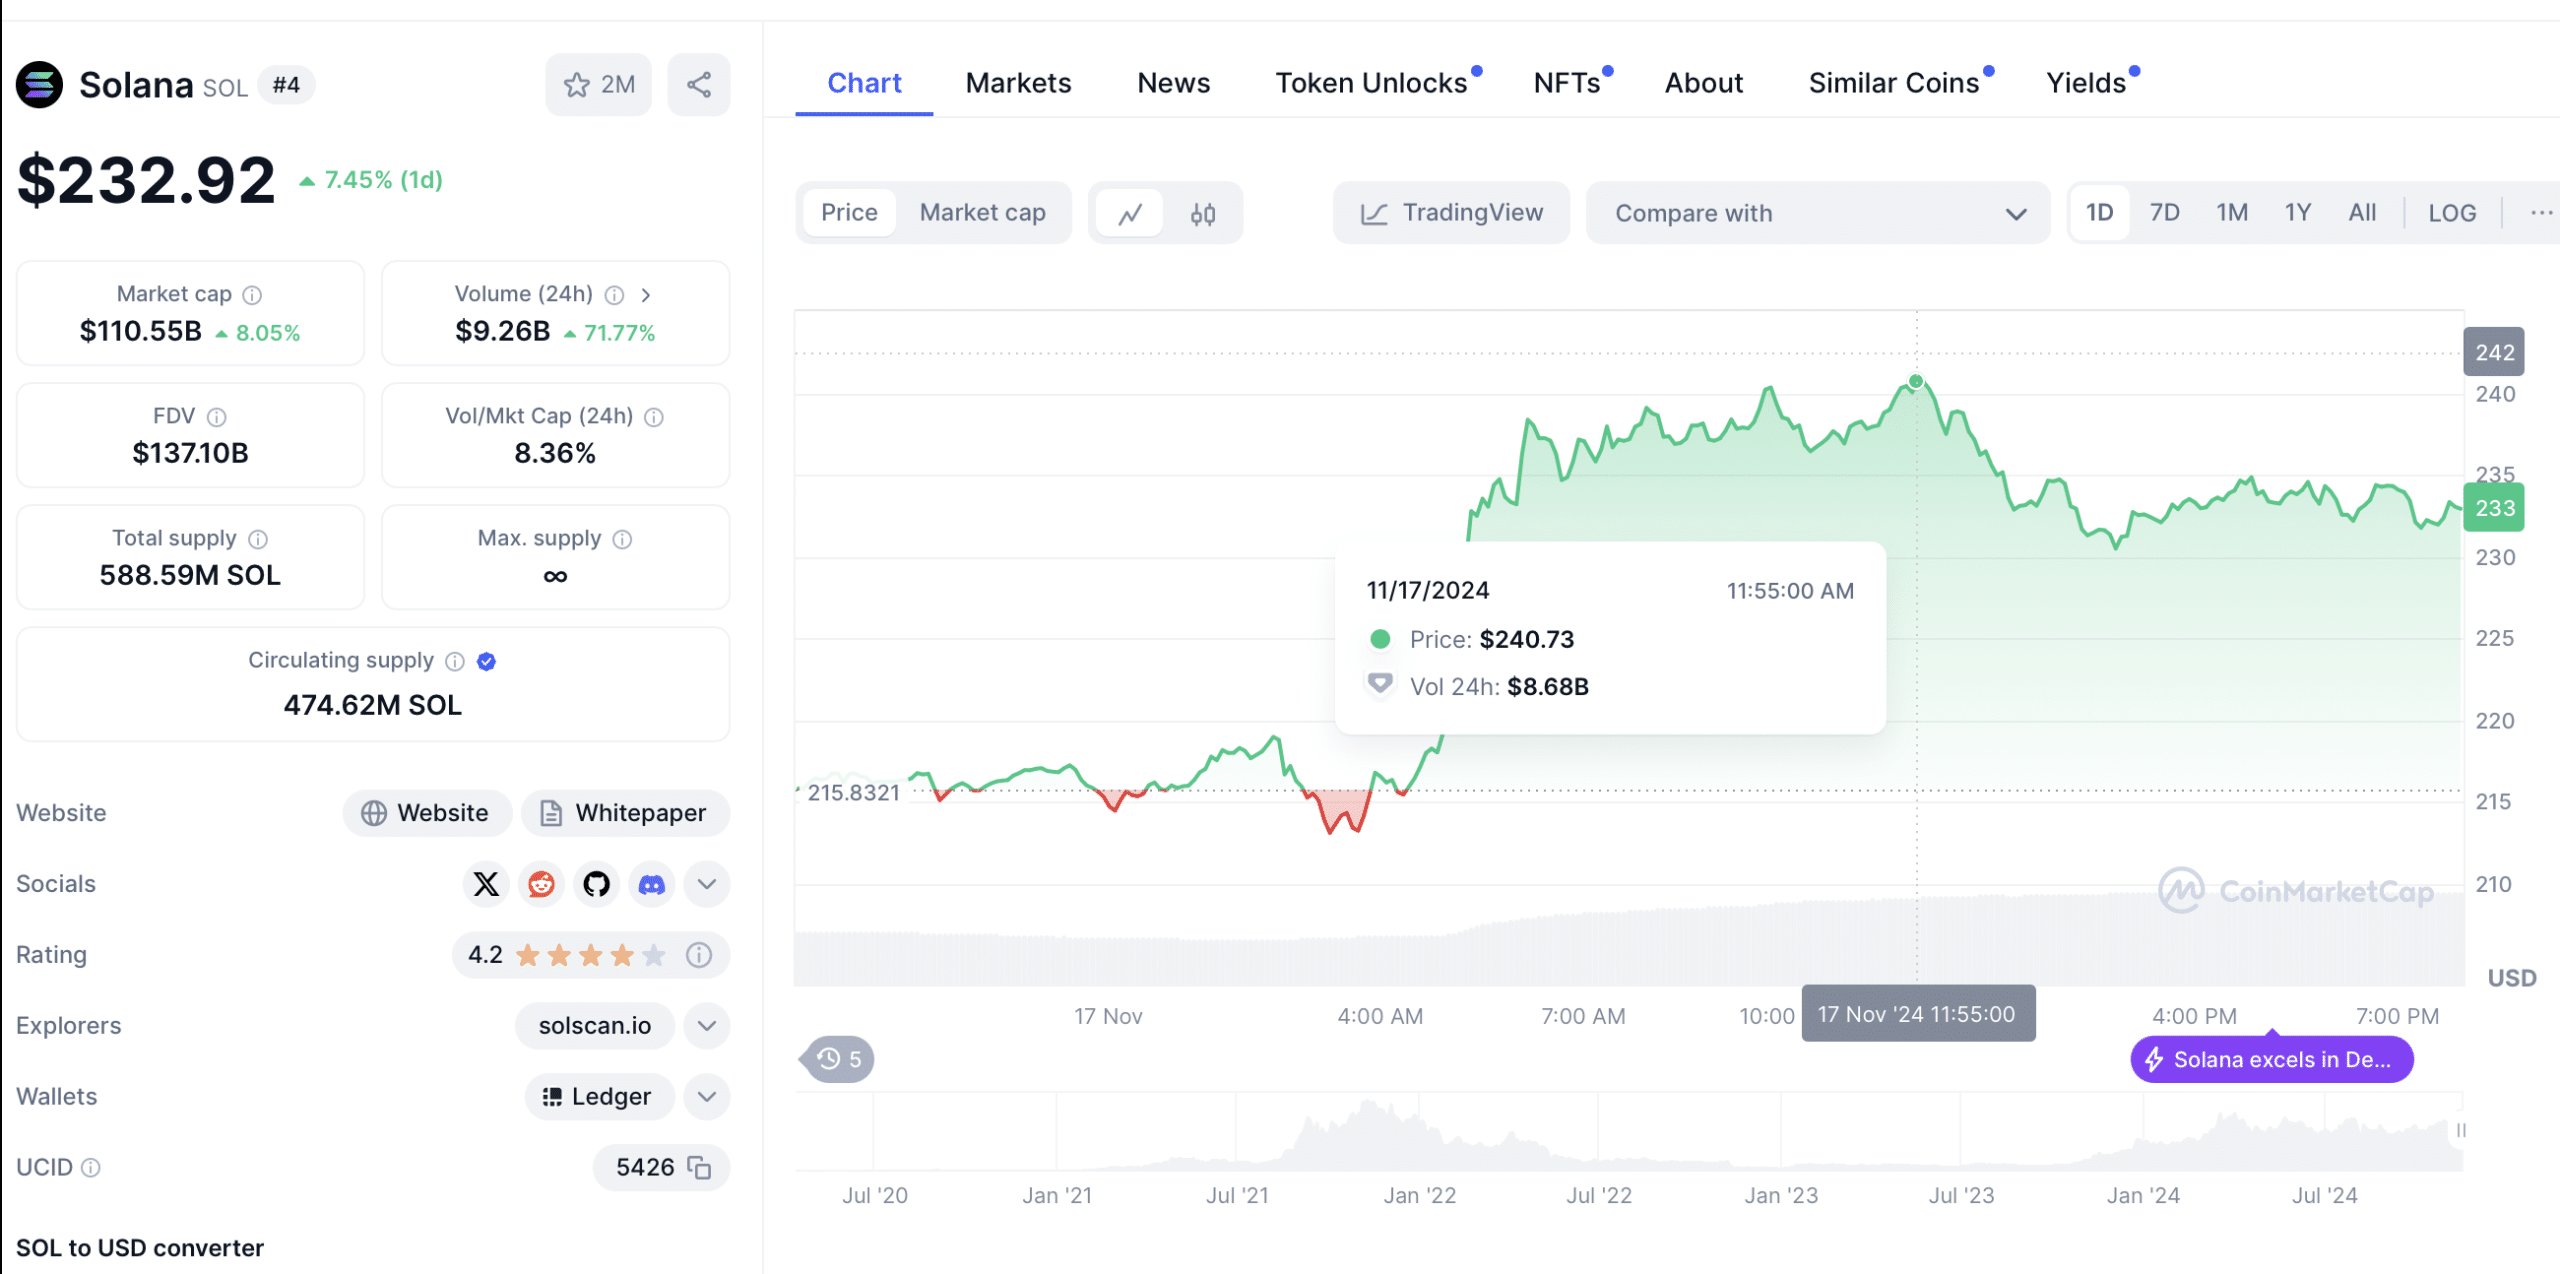Screen dimensions: 2560x1274
Task: Click the #4 rank badge
Action: pyautogui.click(x=286, y=85)
